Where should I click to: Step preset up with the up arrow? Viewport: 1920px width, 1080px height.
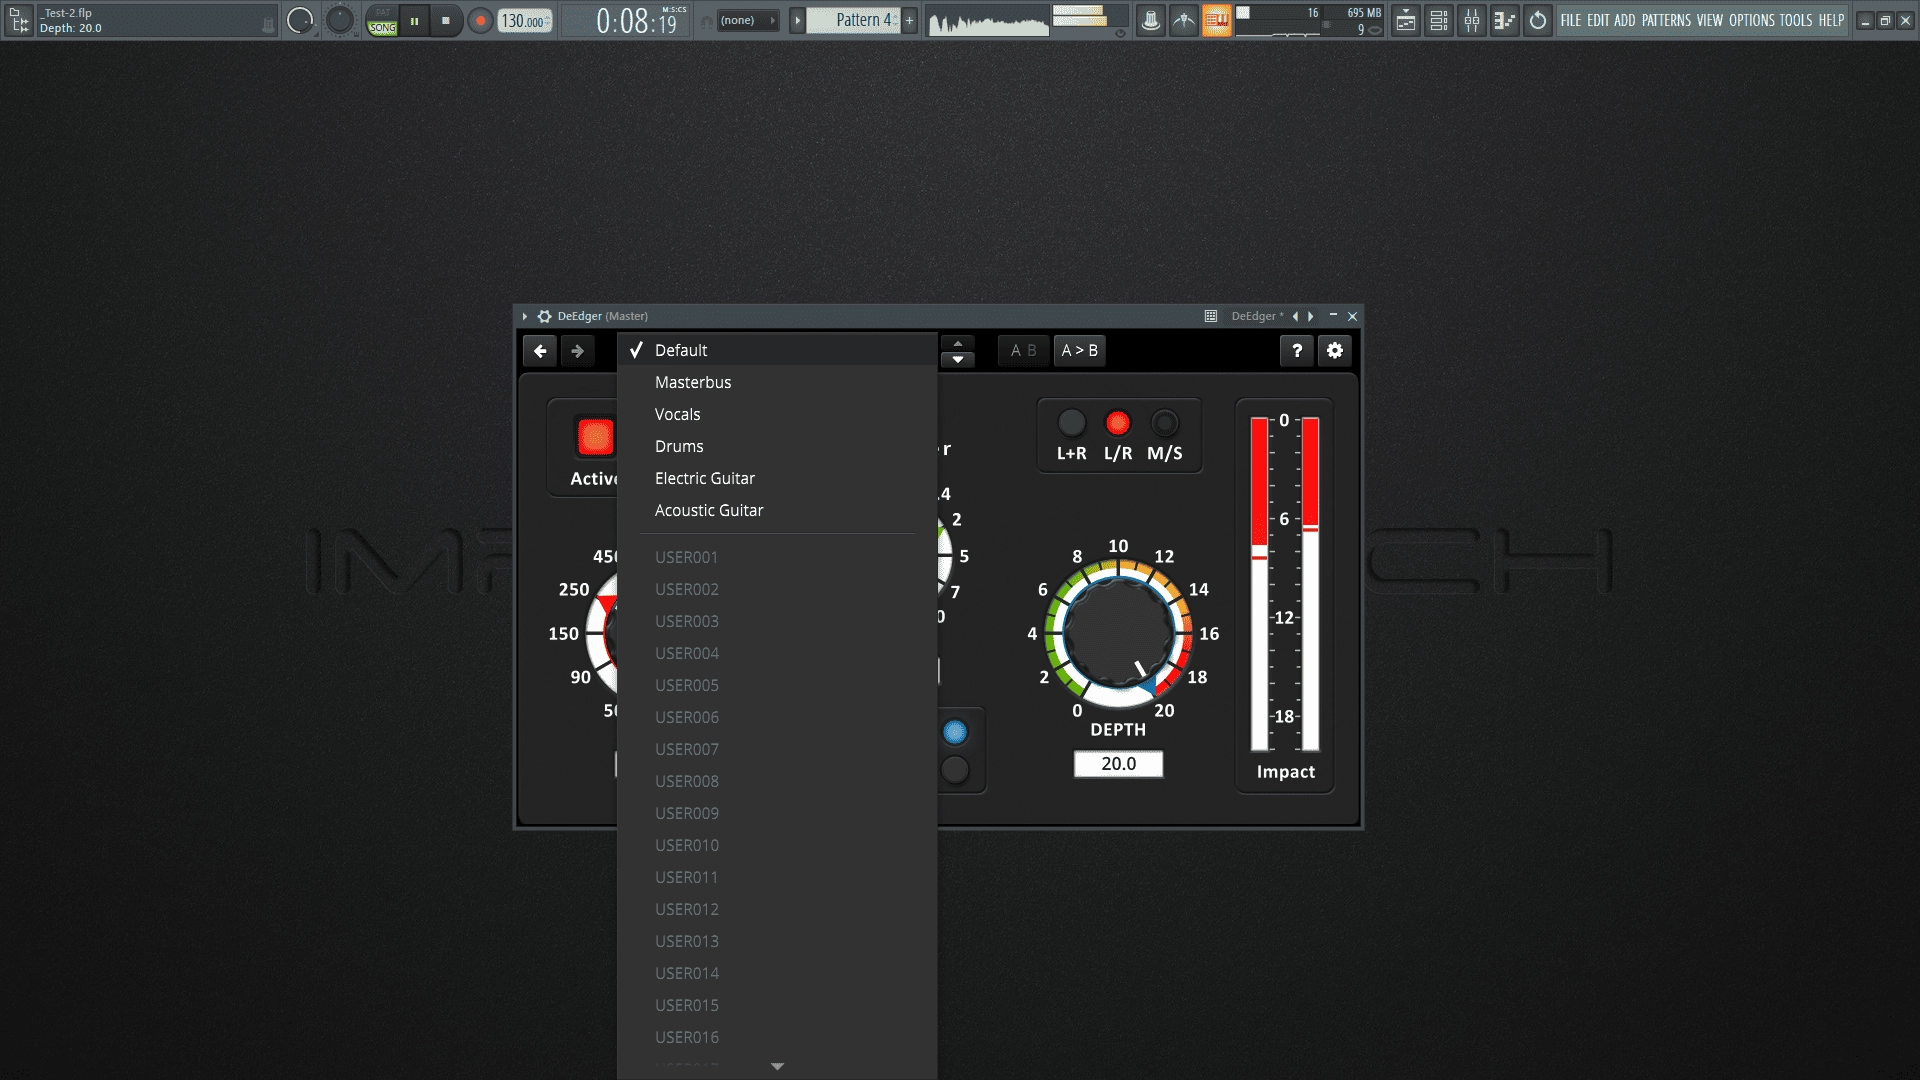coord(958,343)
